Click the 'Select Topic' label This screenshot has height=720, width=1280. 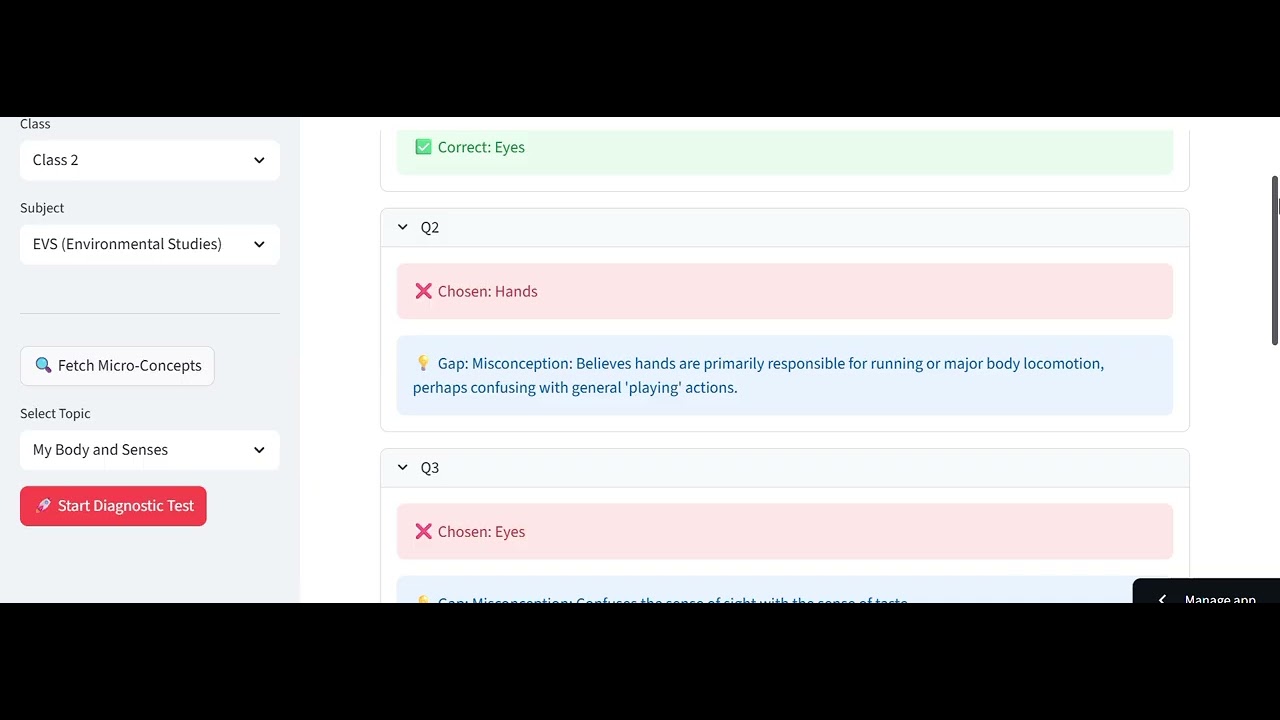pos(55,413)
